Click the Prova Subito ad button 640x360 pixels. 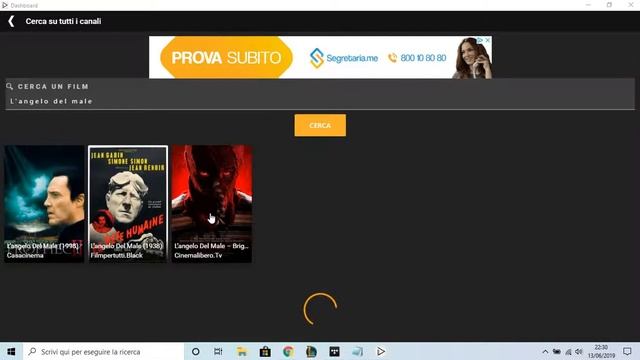pos(227,58)
